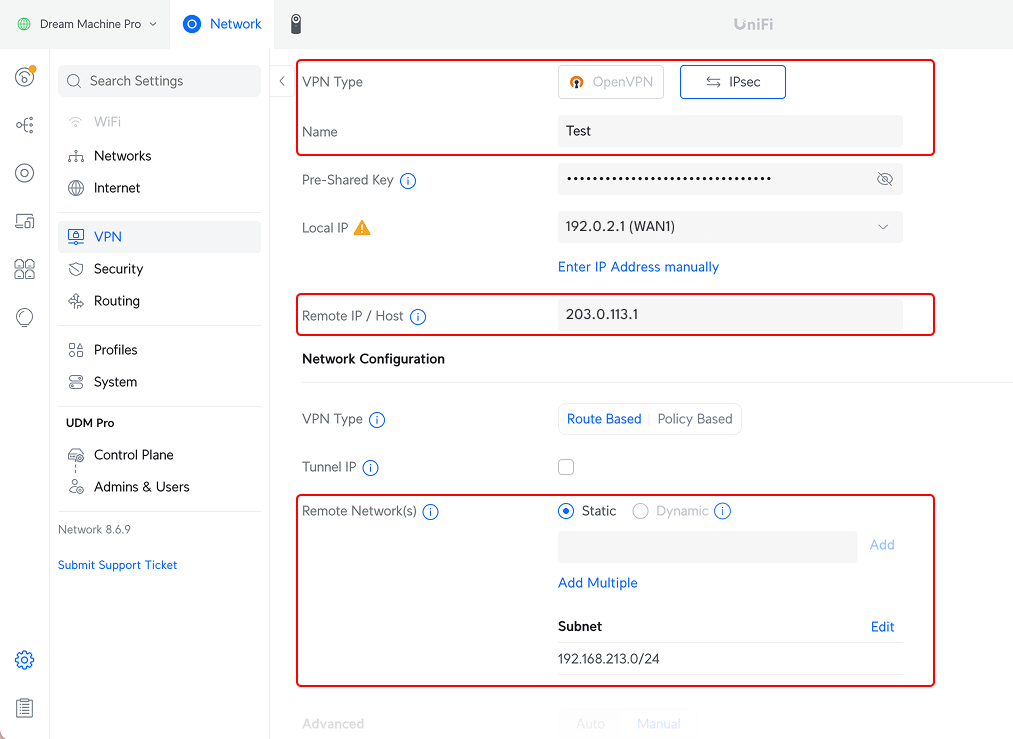Enable the Tunnel IP checkbox
The height and width of the screenshot is (739, 1013).
pos(566,467)
